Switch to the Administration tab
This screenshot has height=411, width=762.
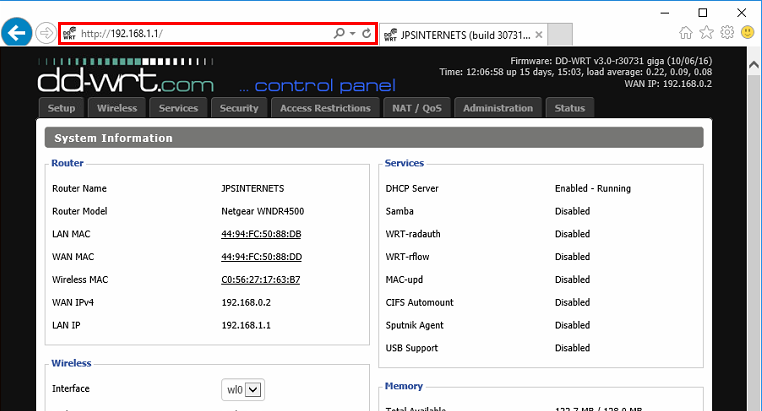(498, 108)
